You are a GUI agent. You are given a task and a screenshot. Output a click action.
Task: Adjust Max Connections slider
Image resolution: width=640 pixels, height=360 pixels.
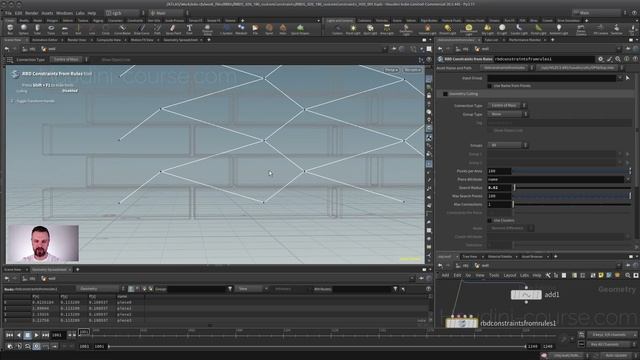tap(572, 204)
